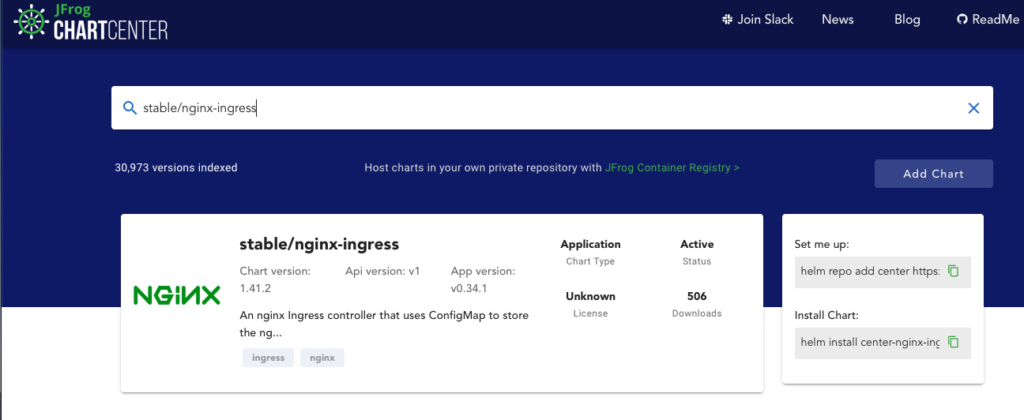The height and width of the screenshot is (420, 1024).
Task: Copy the helm repo add command
Action: point(953,271)
